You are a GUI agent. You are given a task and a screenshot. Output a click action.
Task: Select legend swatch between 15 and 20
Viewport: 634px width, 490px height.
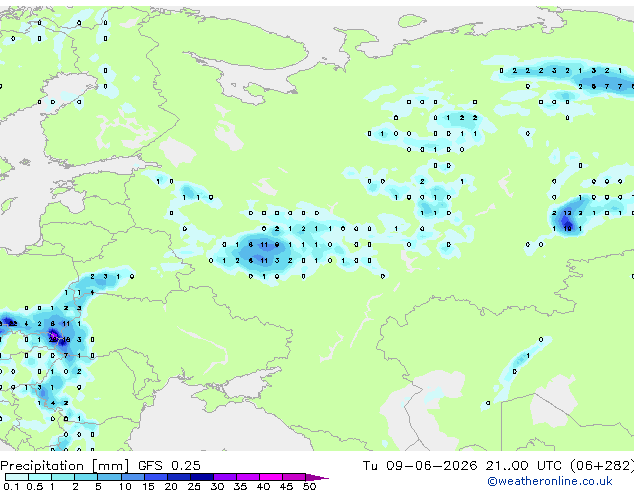pos(156,477)
